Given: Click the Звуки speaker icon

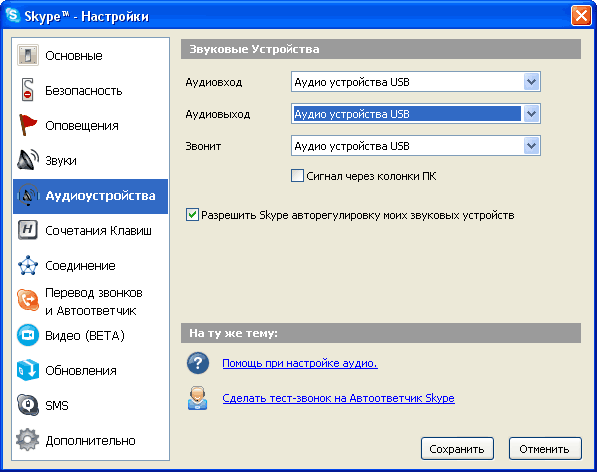Looking at the screenshot, I should tap(28, 160).
